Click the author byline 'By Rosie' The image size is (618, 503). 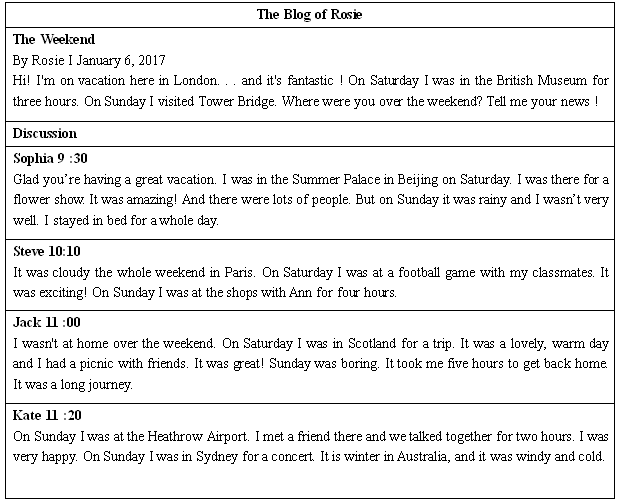coord(36,58)
